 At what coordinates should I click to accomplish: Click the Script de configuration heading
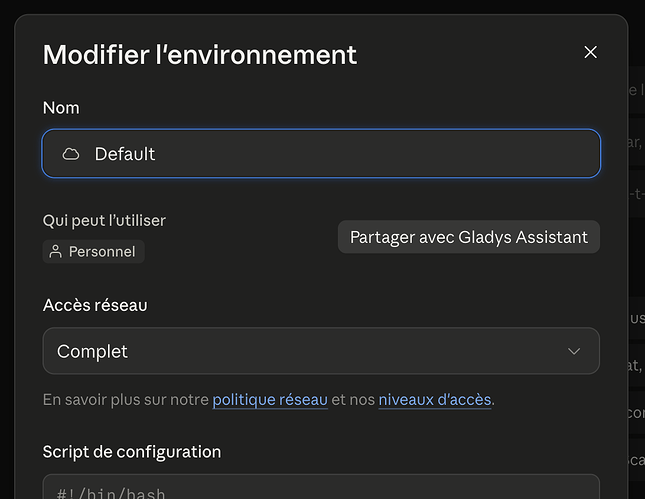[132, 452]
